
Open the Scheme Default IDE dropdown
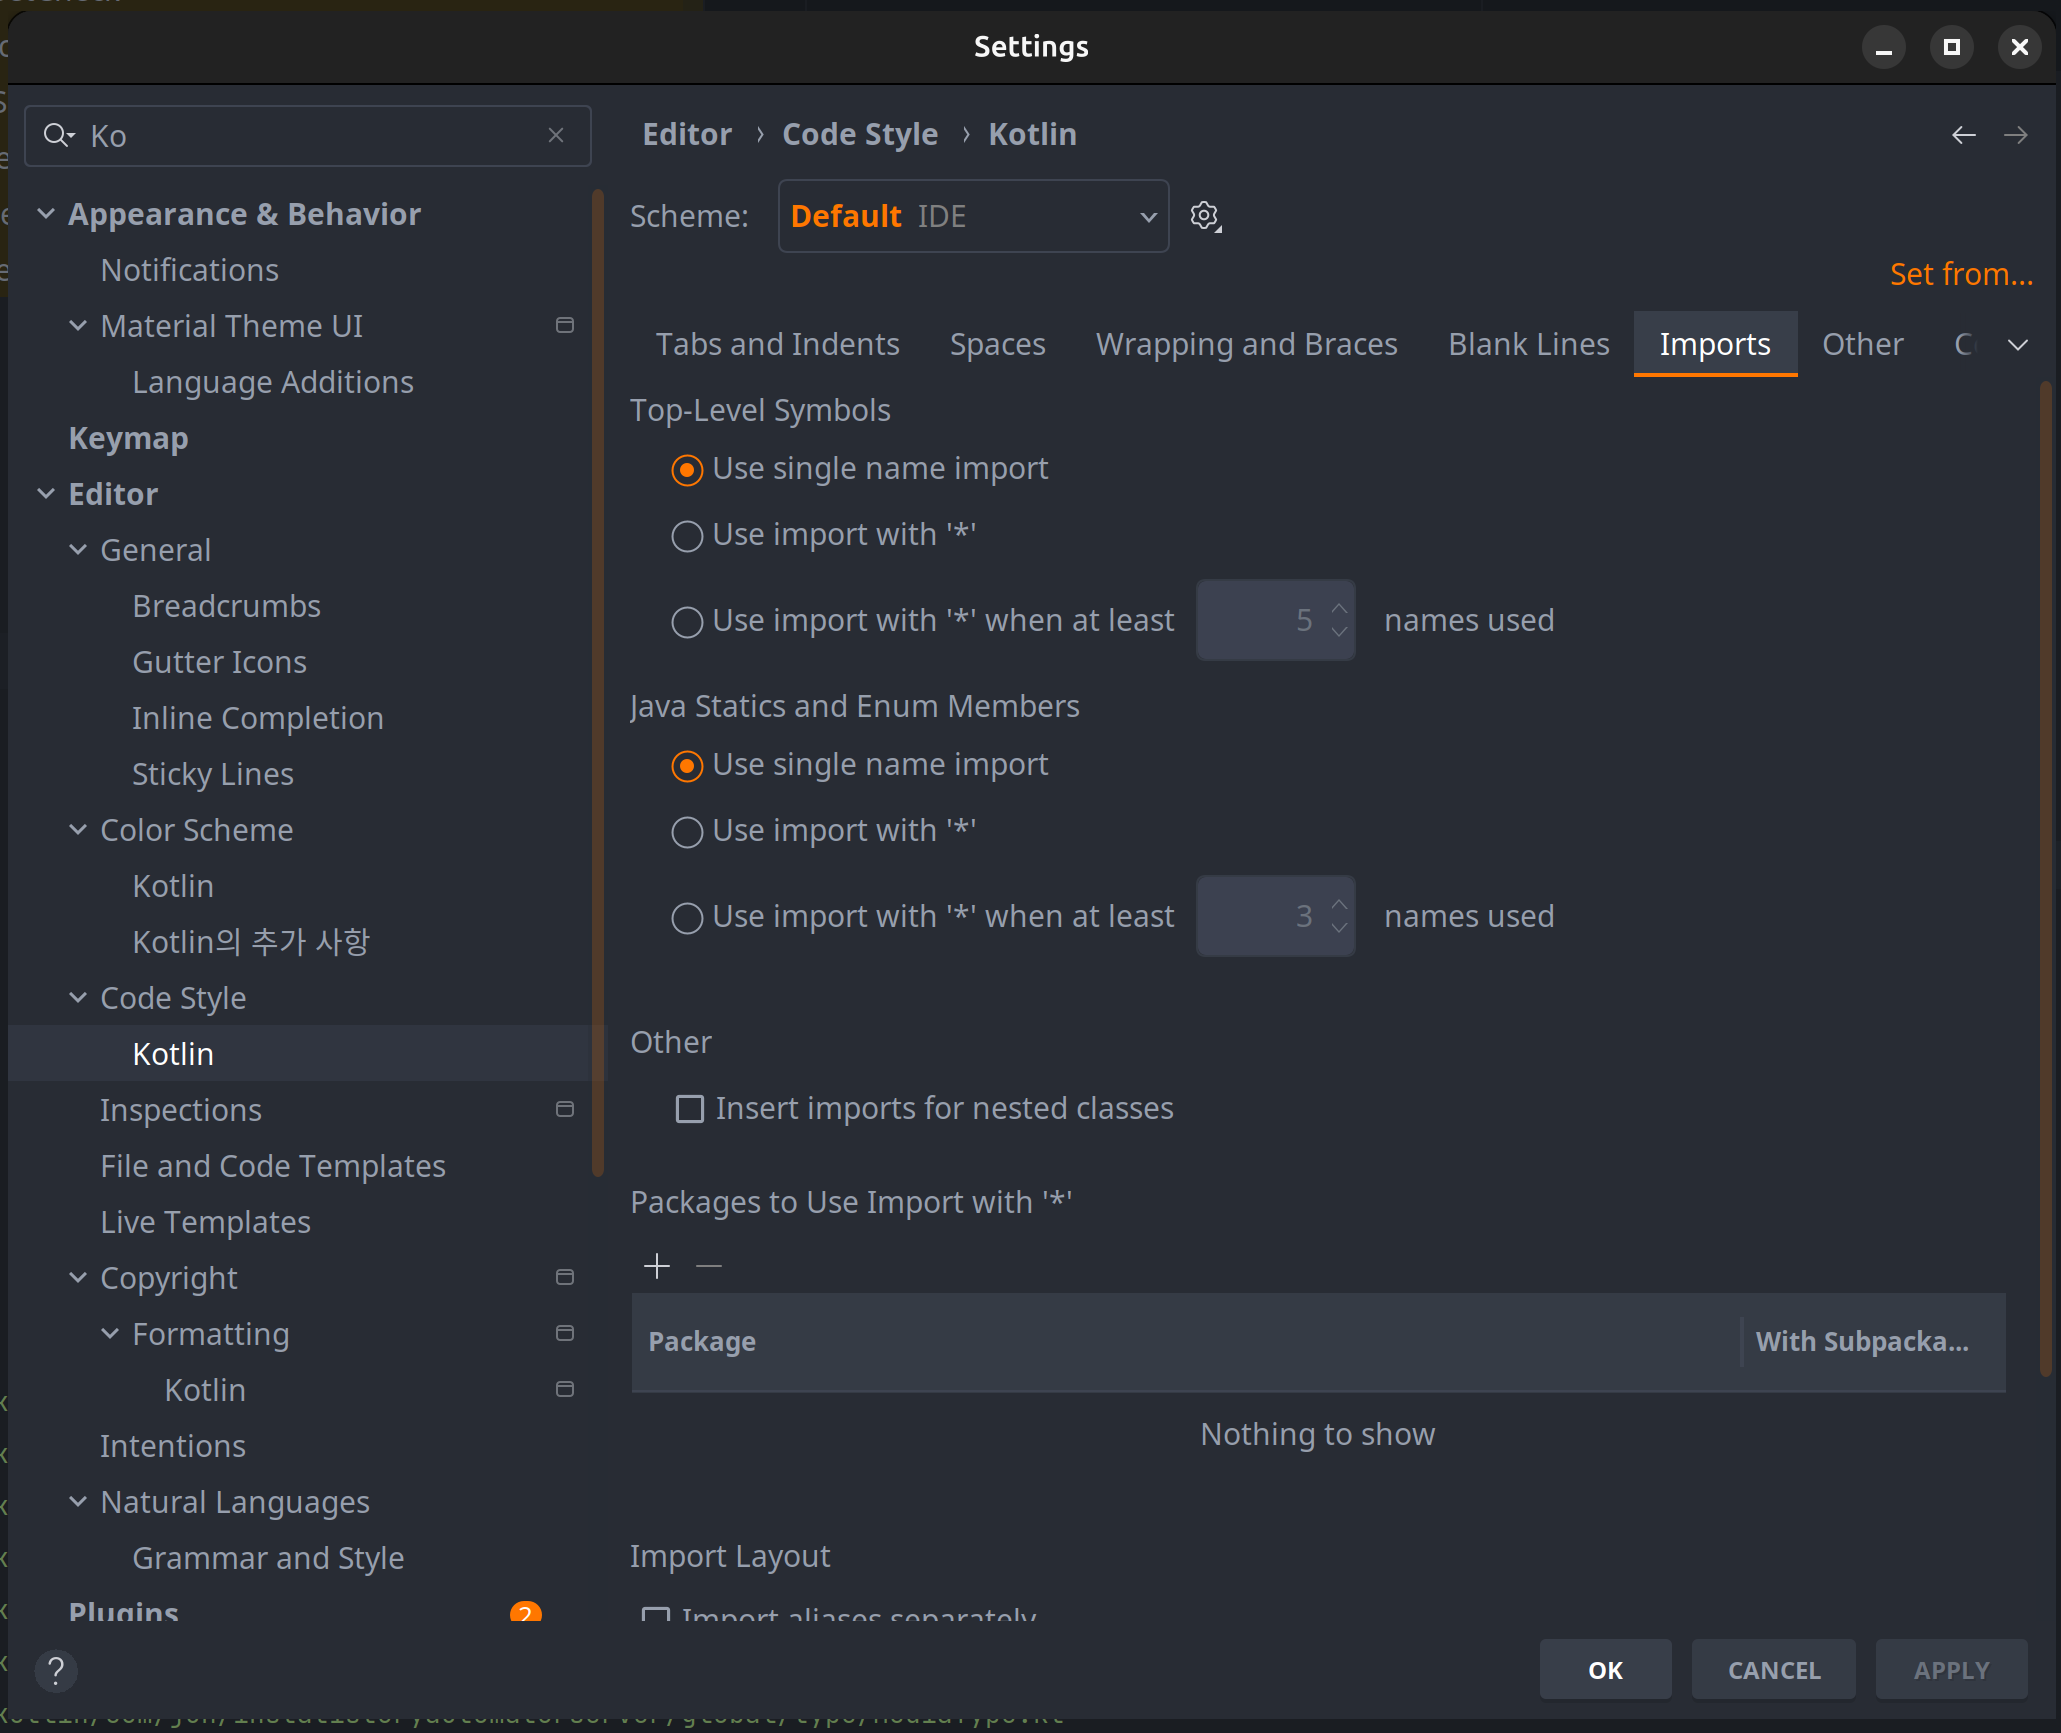973,216
